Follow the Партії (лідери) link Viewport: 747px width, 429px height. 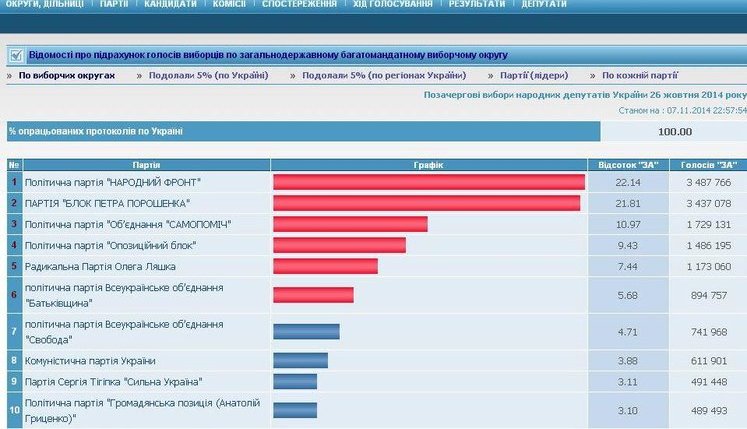tap(534, 75)
